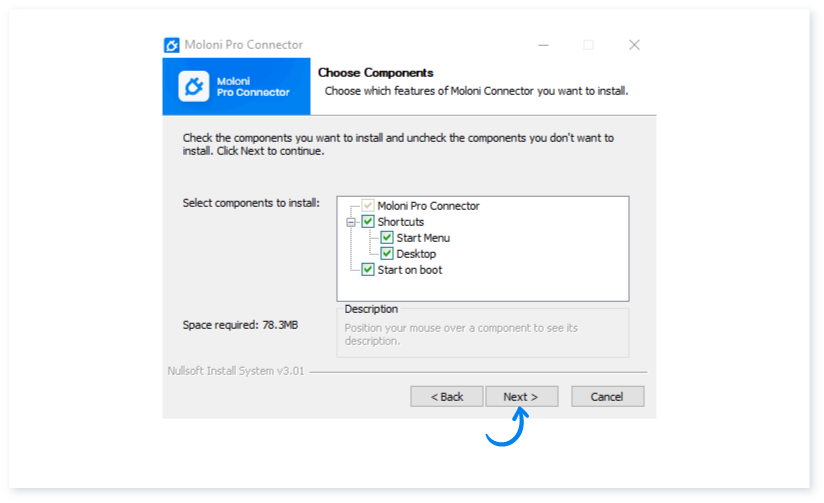This screenshot has height=503, width=824.
Task: Click the Nullsoft Install System v3.01 text
Action: (235, 371)
